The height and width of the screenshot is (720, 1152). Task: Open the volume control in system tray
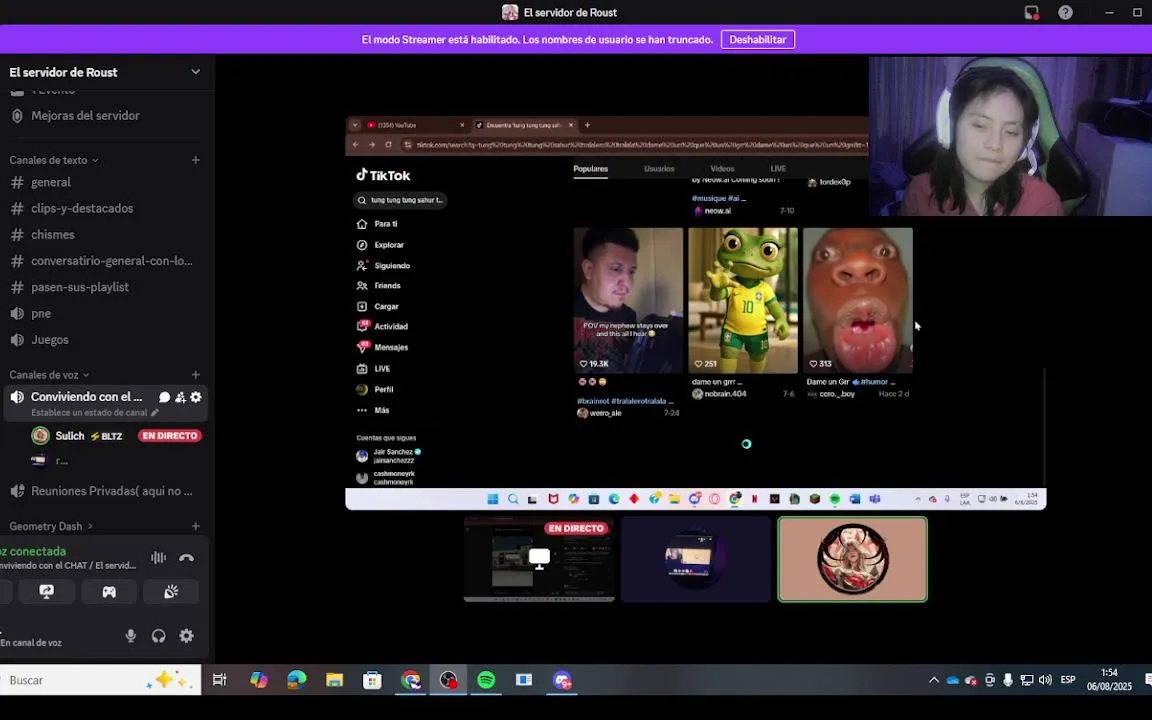tap(1045, 680)
